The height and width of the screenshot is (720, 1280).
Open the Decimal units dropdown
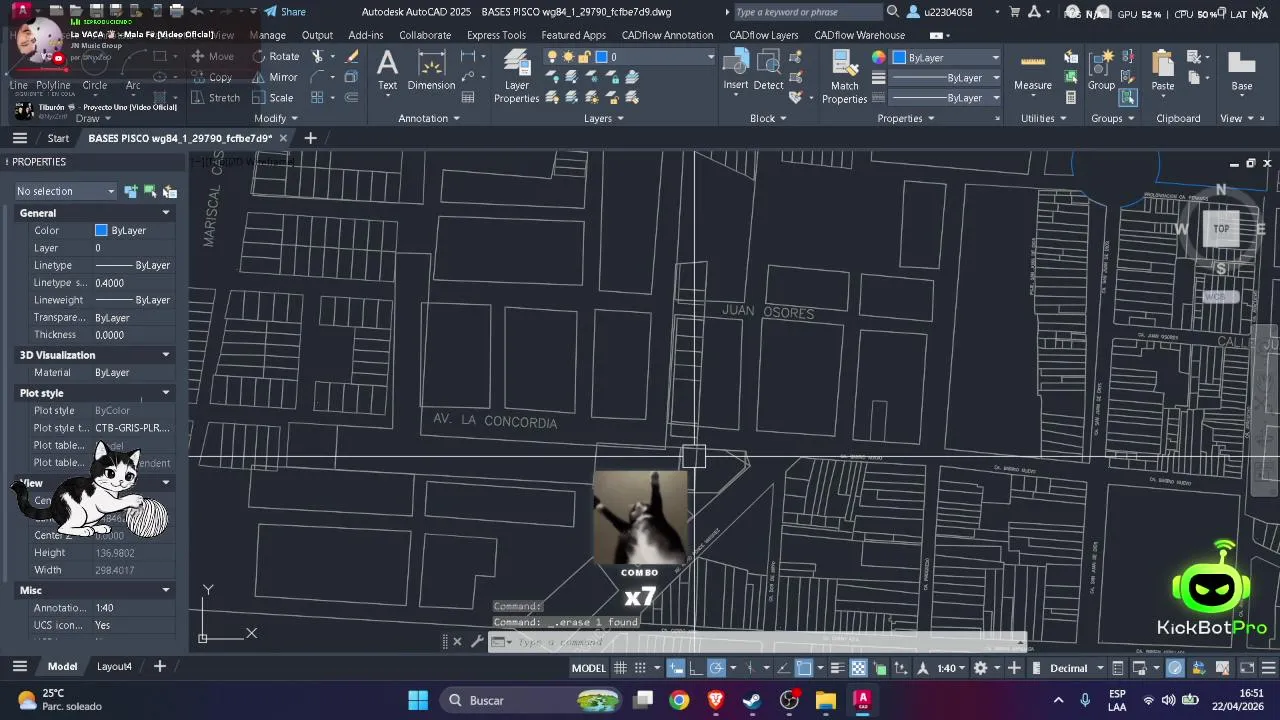(1075, 668)
